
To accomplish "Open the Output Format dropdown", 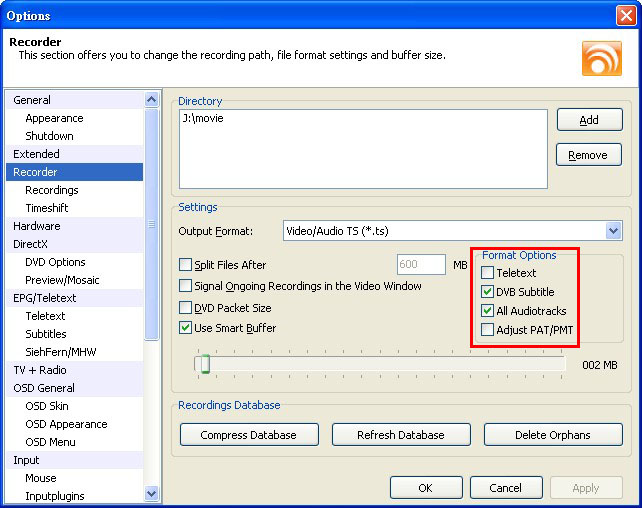I will click(613, 231).
